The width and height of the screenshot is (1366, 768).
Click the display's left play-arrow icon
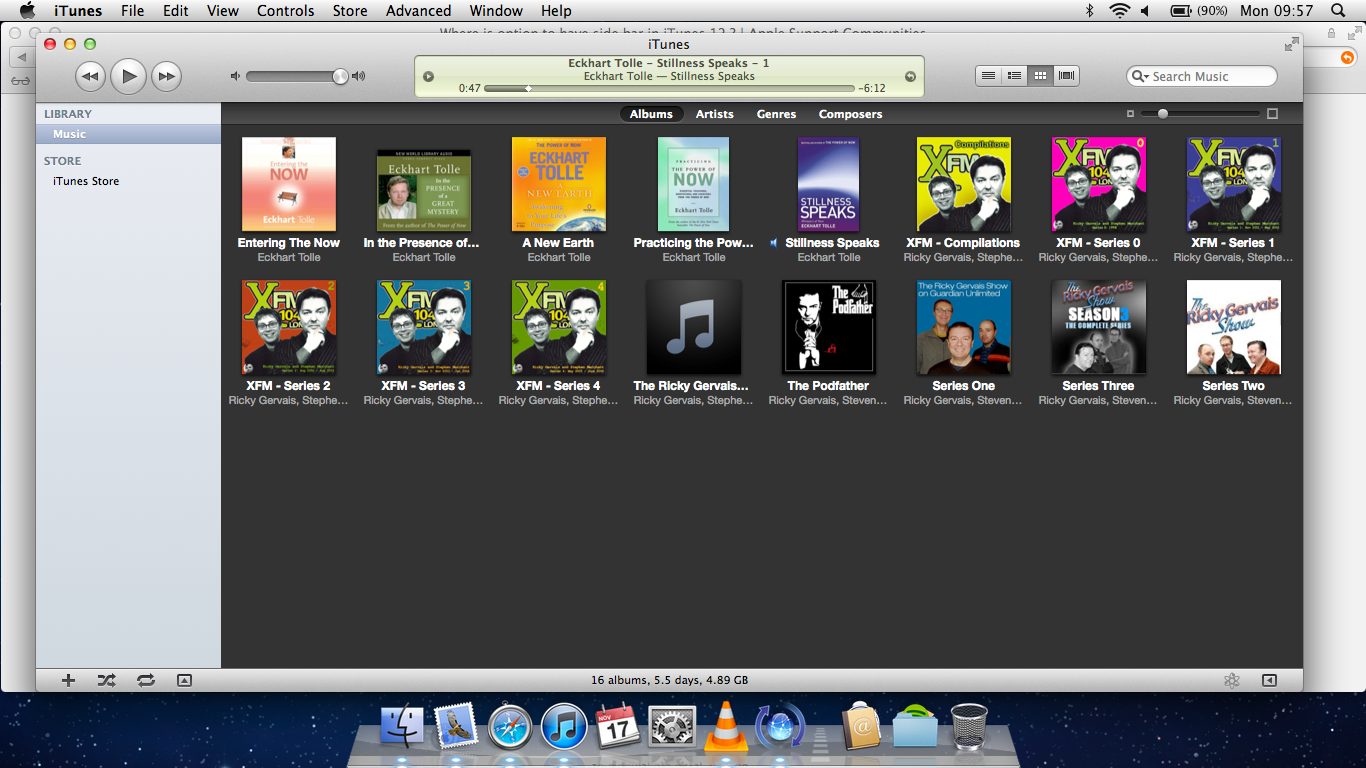click(x=428, y=76)
